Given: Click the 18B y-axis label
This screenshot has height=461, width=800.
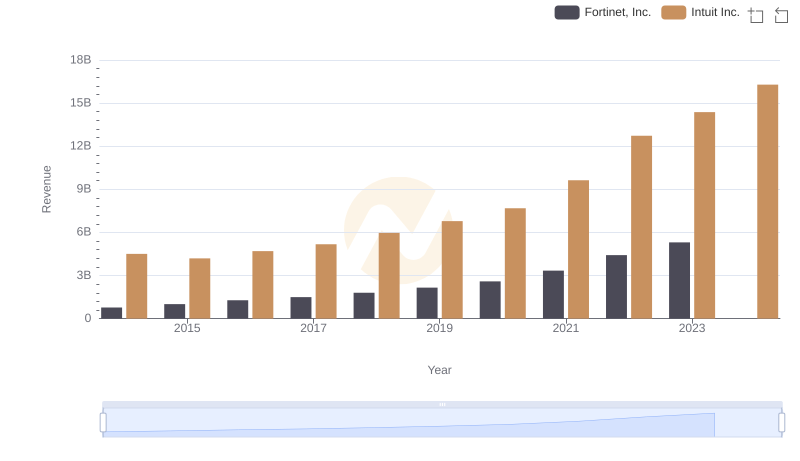Looking at the screenshot, I should [81, 60].
